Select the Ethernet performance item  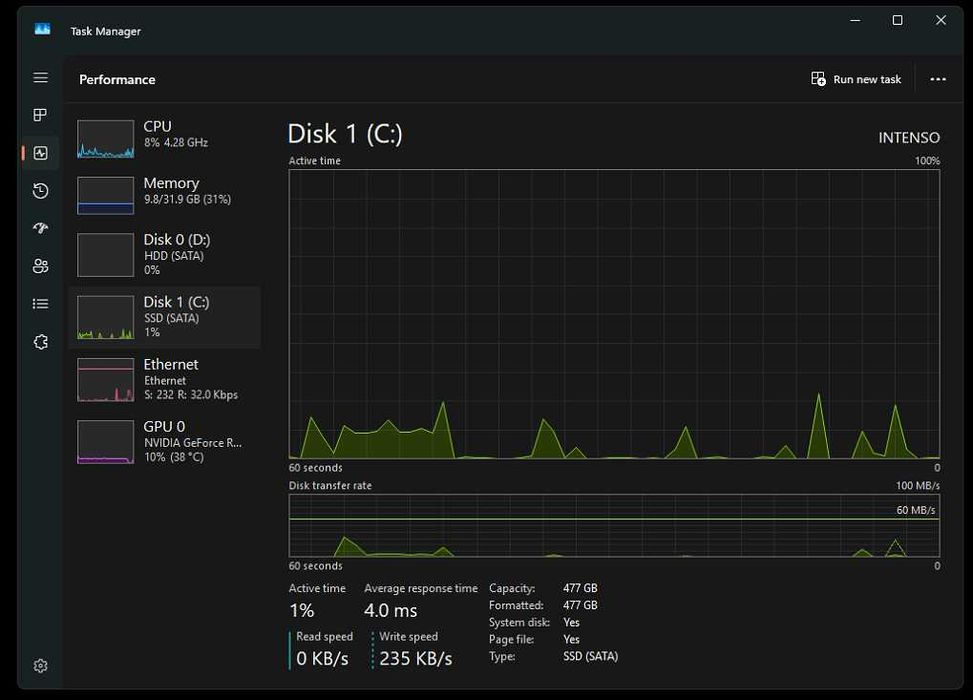coord(164,379)
